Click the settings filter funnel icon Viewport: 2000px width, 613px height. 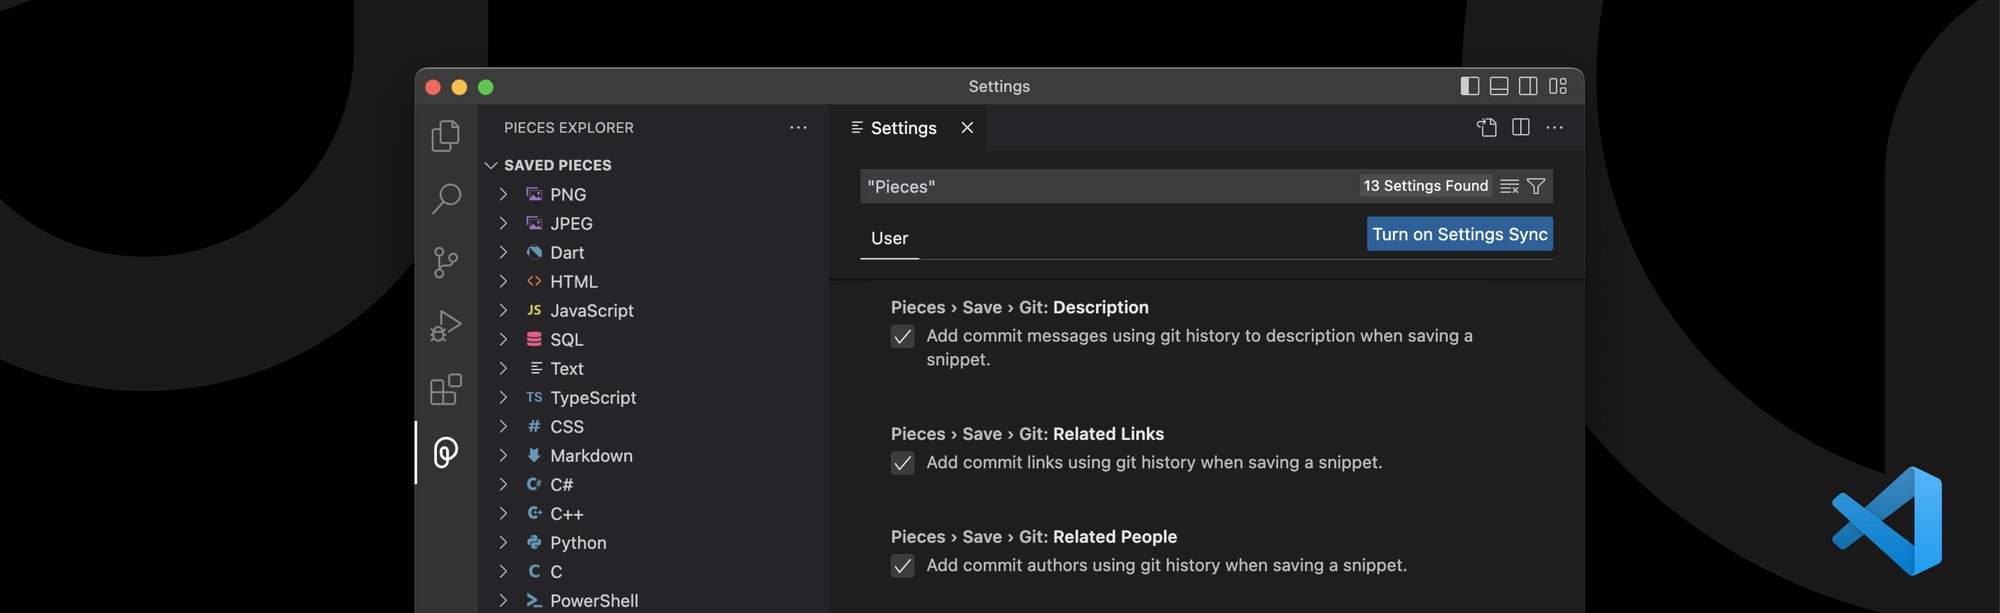1537,186
